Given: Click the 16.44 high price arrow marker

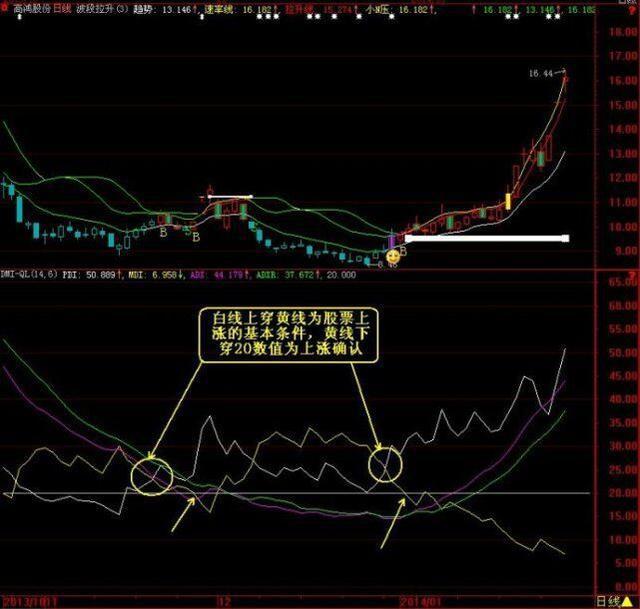Looking at the screenshot, I should 547,73.
